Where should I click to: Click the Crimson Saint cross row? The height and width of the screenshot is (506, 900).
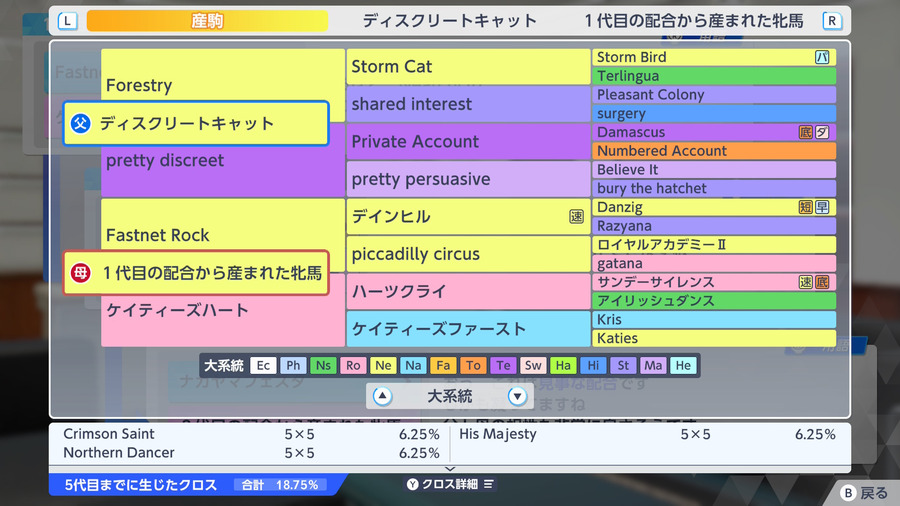coord(251,434)
